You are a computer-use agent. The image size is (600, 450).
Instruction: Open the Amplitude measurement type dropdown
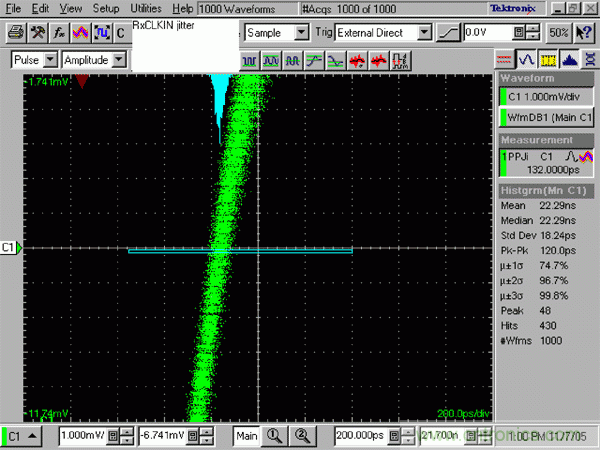coord(120,60)
